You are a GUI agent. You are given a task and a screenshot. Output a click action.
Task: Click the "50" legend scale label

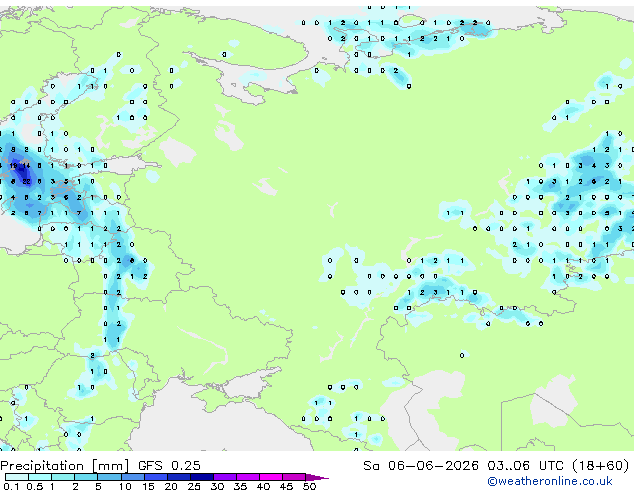click(309, 486)
